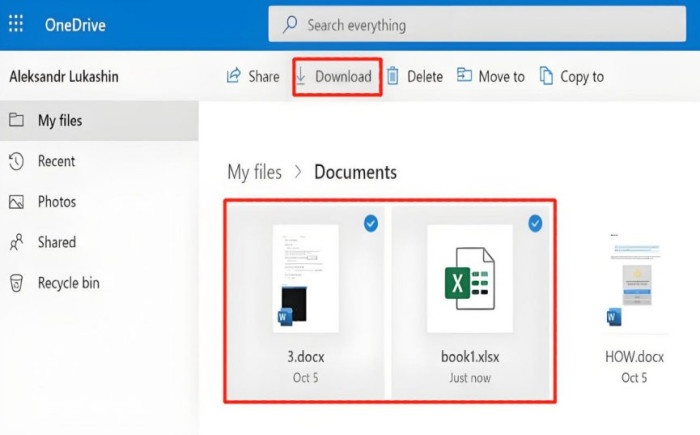Open My files in the sidebar
The image size is (700, 435).
(x=60, y=121)
